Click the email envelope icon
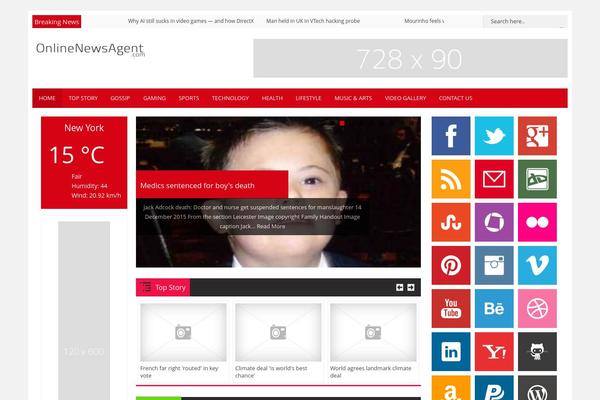 pyautogui.click(x=494, y=179)
